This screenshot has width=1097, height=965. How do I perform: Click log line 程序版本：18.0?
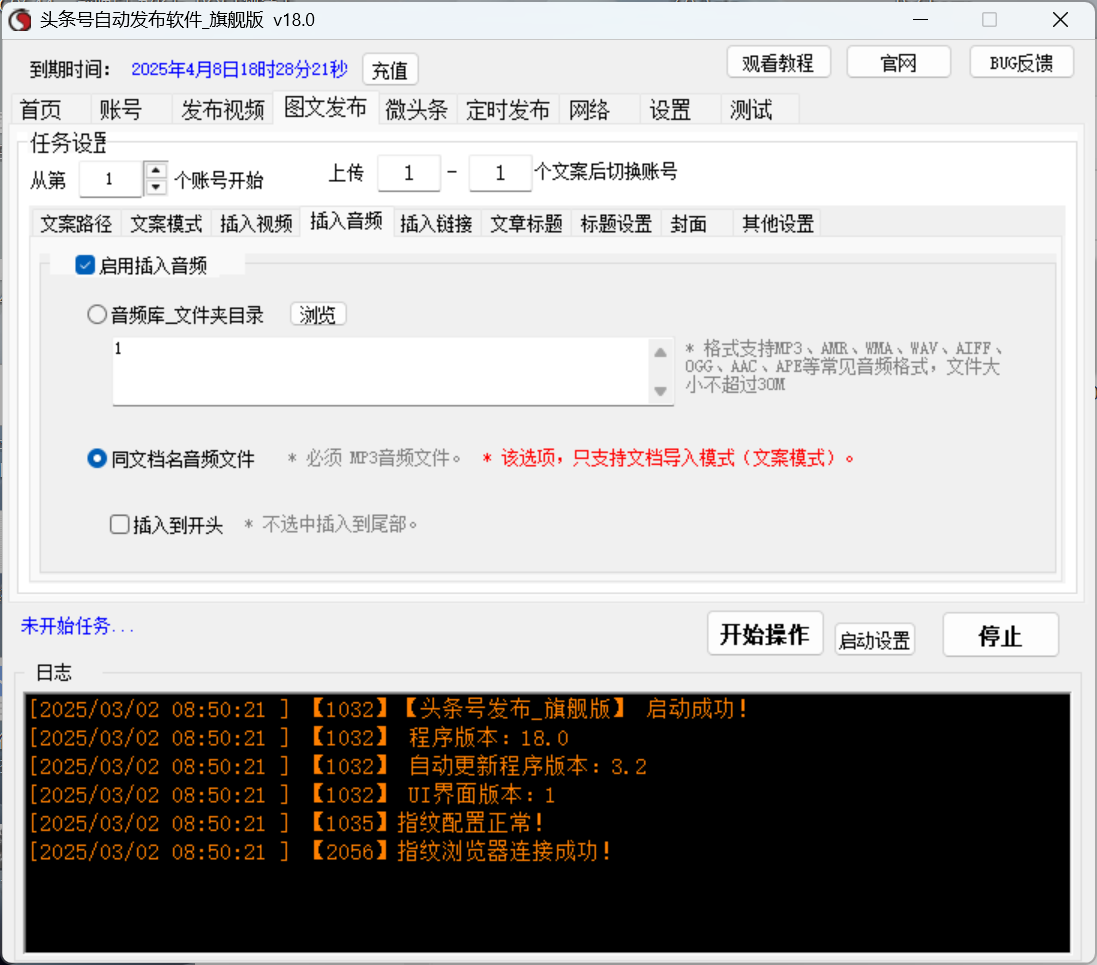point(299,738)
